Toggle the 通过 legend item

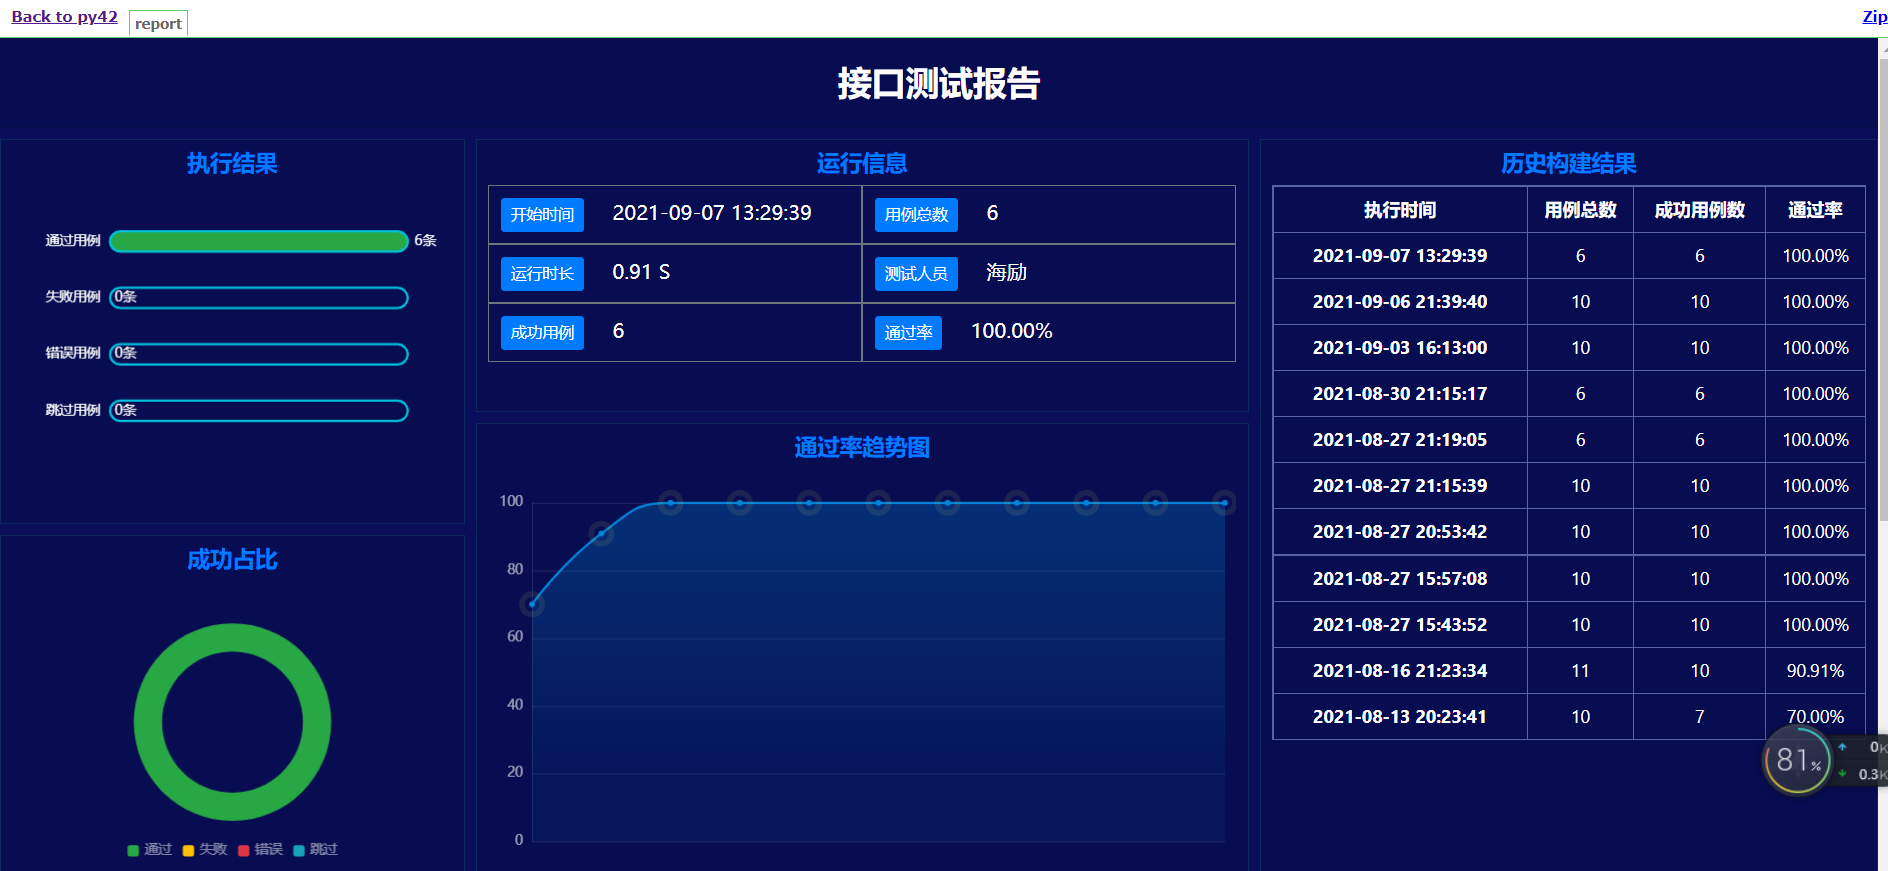click(150, 850)
